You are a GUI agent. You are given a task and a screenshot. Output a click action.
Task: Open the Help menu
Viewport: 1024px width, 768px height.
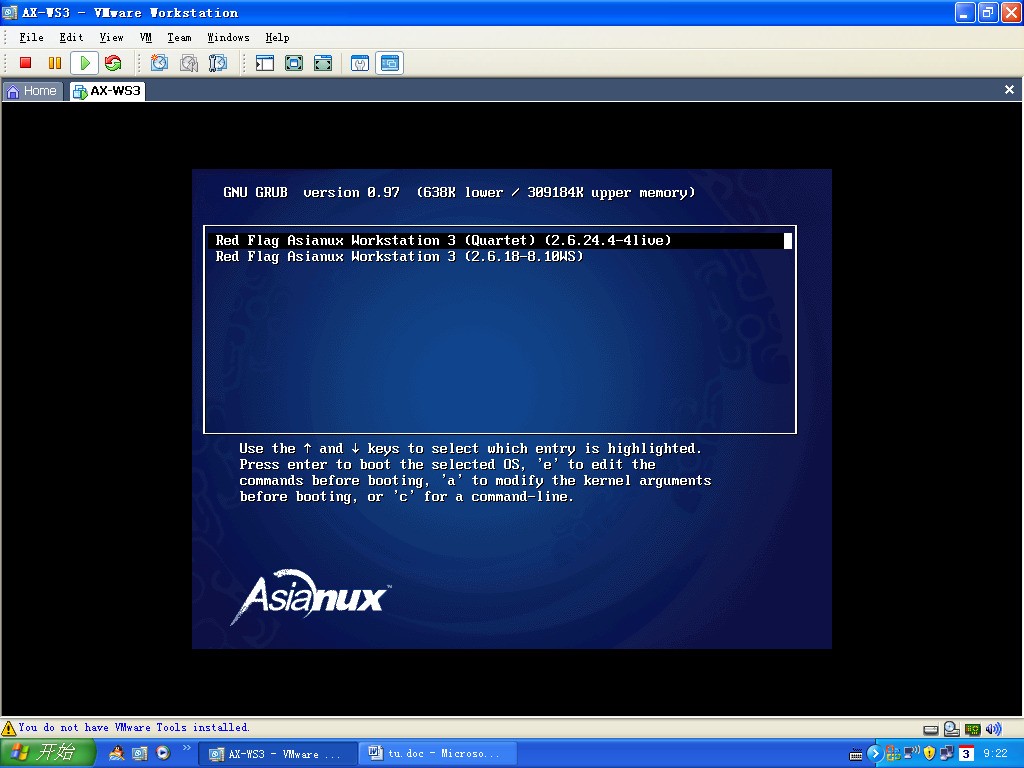(278, 37)
